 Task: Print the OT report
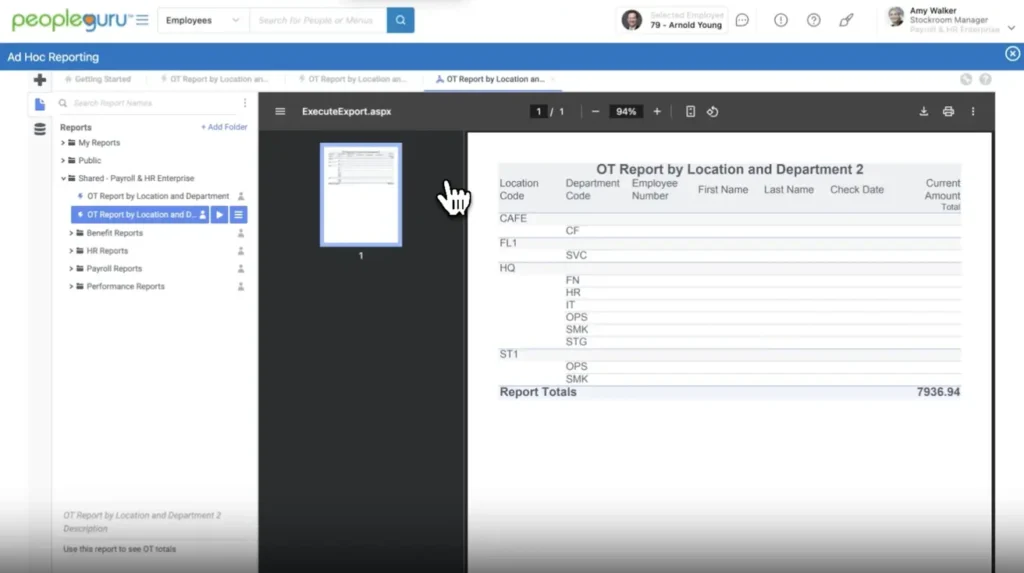tap(948, 112)
